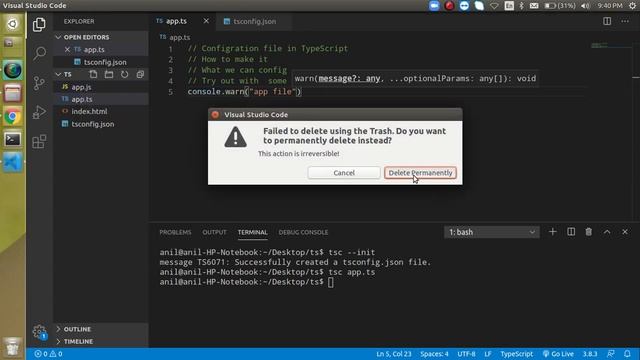Click the battery indicator in top bar
Image resolution: width=640 pixels, height=360 pixels.
(560, 6)
